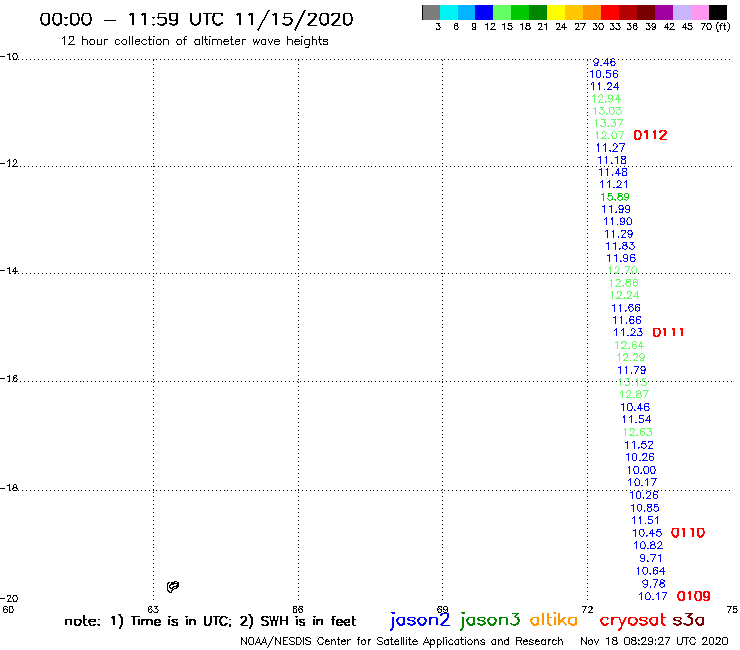
Task: Click the latitude axis label -10
Action: (x=9, y=57)
